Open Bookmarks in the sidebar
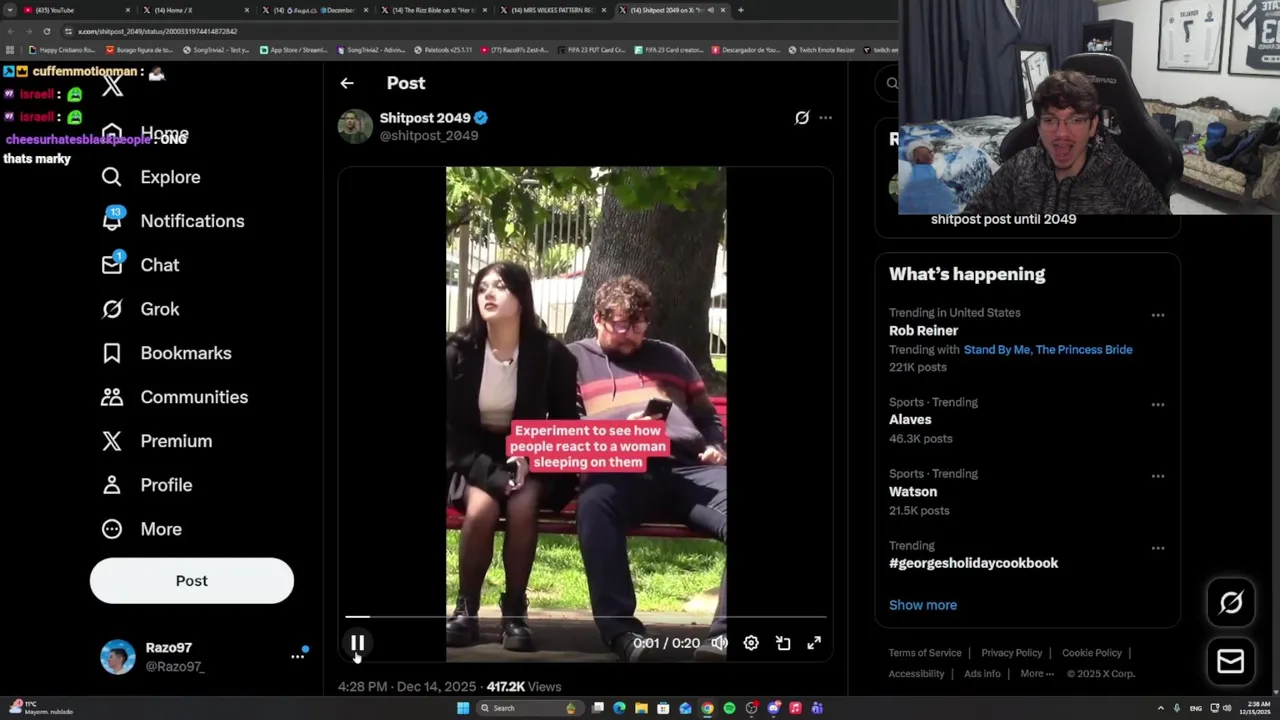The width and height of the screenshot is (1280, 720). [167, 353]
